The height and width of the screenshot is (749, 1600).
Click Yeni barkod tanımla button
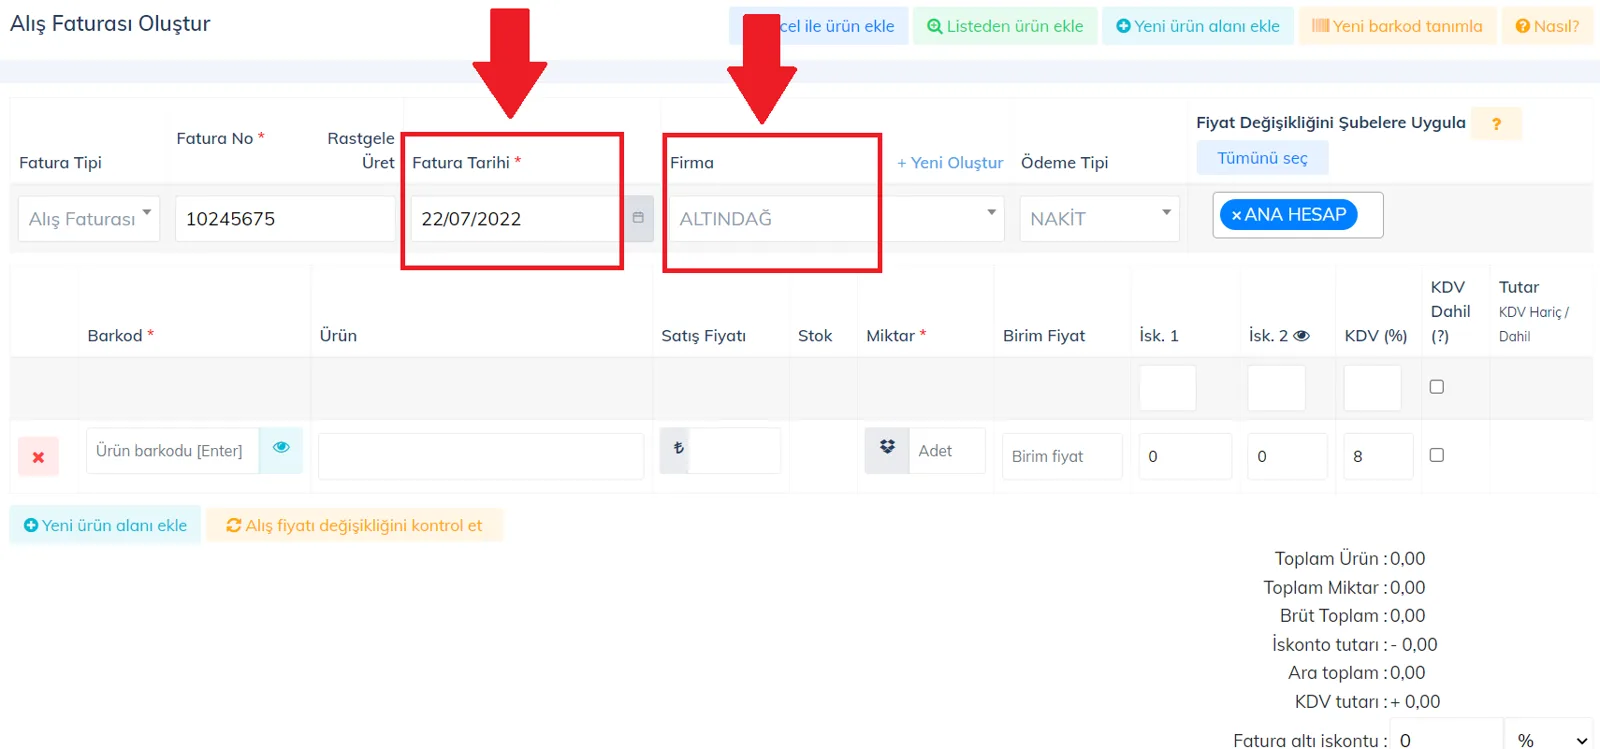point(1397,26)
